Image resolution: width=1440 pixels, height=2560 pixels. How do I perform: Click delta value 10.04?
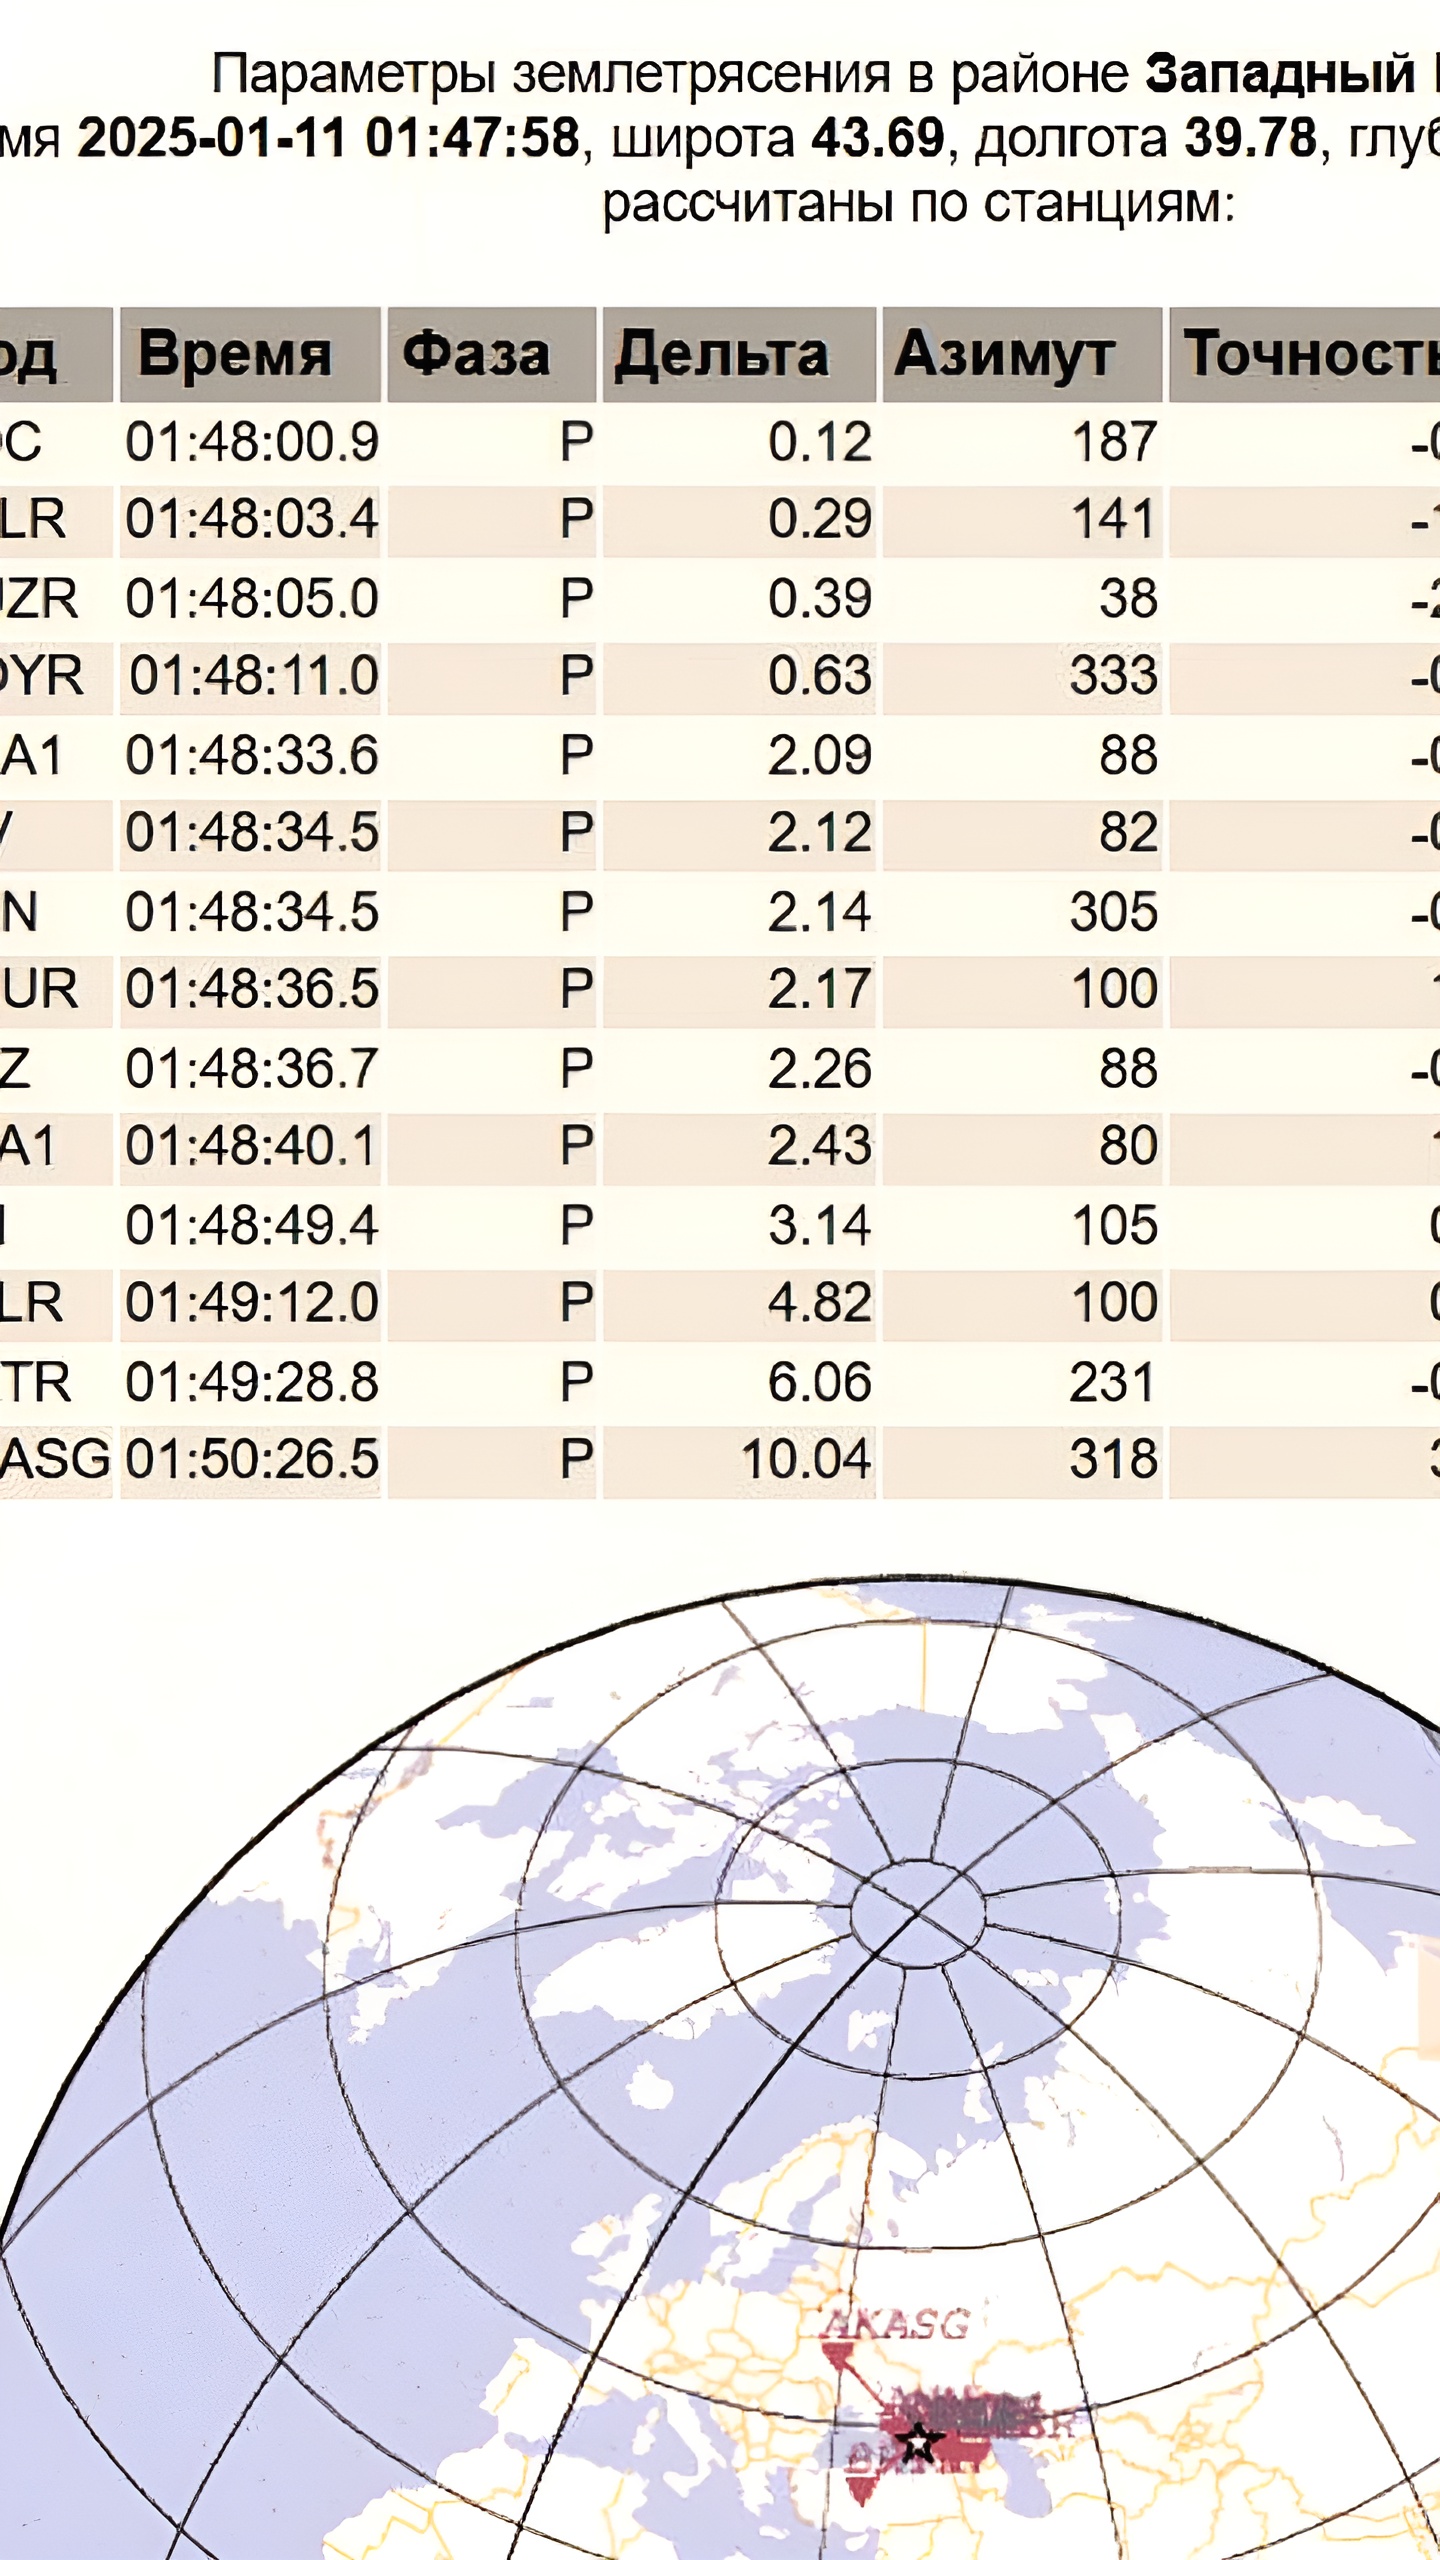806,1459
